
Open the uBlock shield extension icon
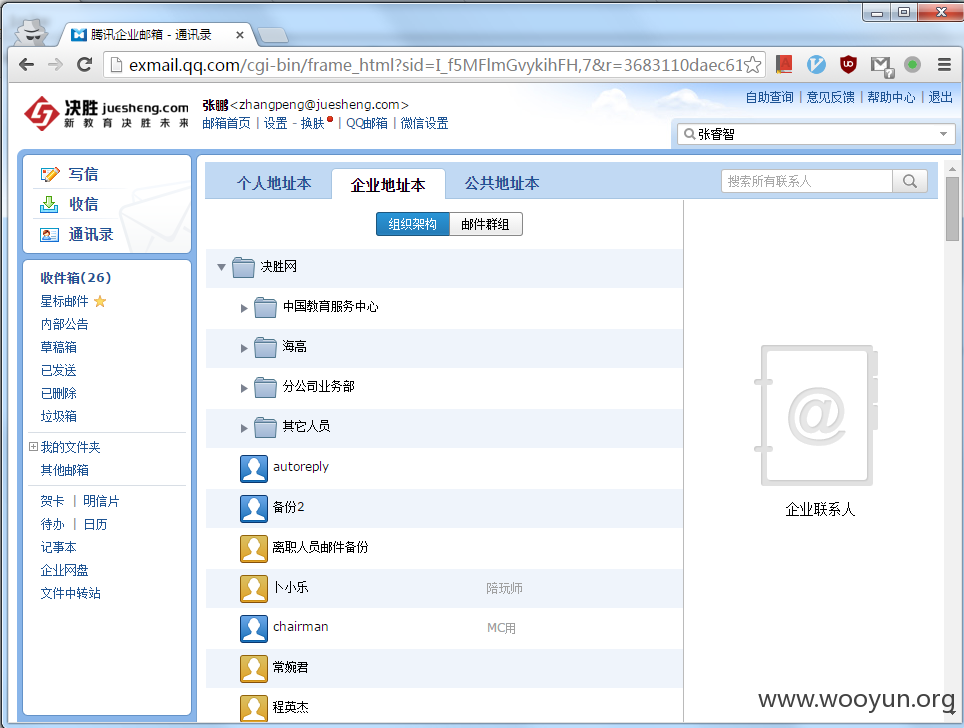pyautogui.click(x=848, y=65)
